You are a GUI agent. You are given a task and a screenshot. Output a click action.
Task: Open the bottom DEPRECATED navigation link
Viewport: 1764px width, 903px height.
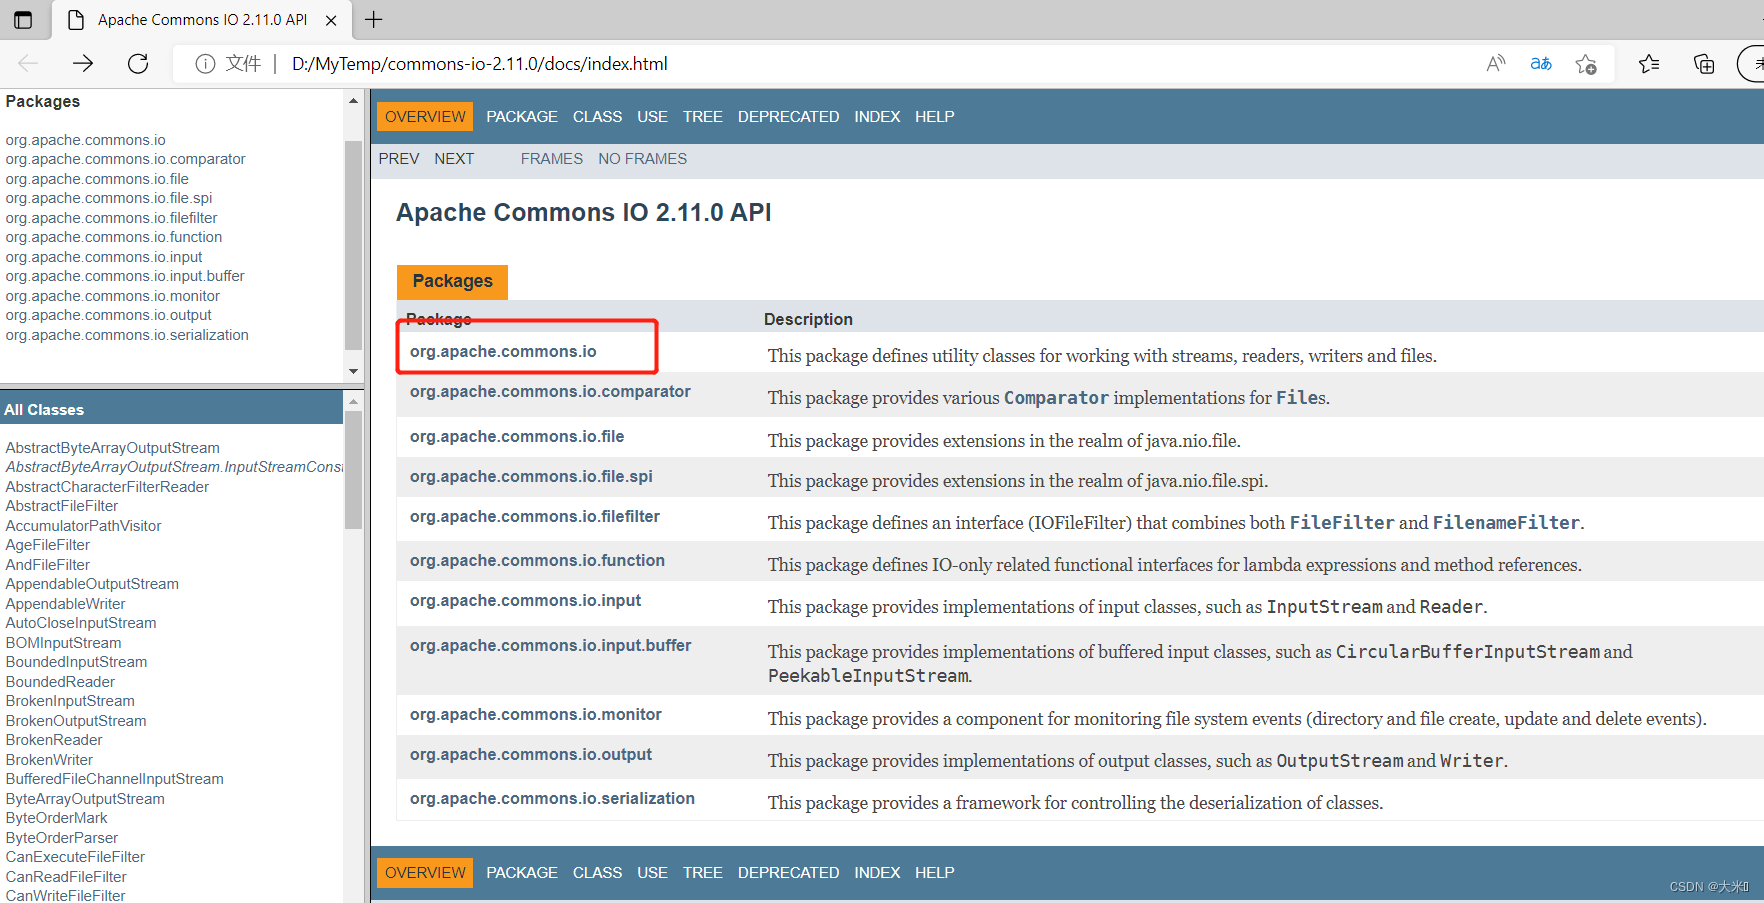coord(788,873)
